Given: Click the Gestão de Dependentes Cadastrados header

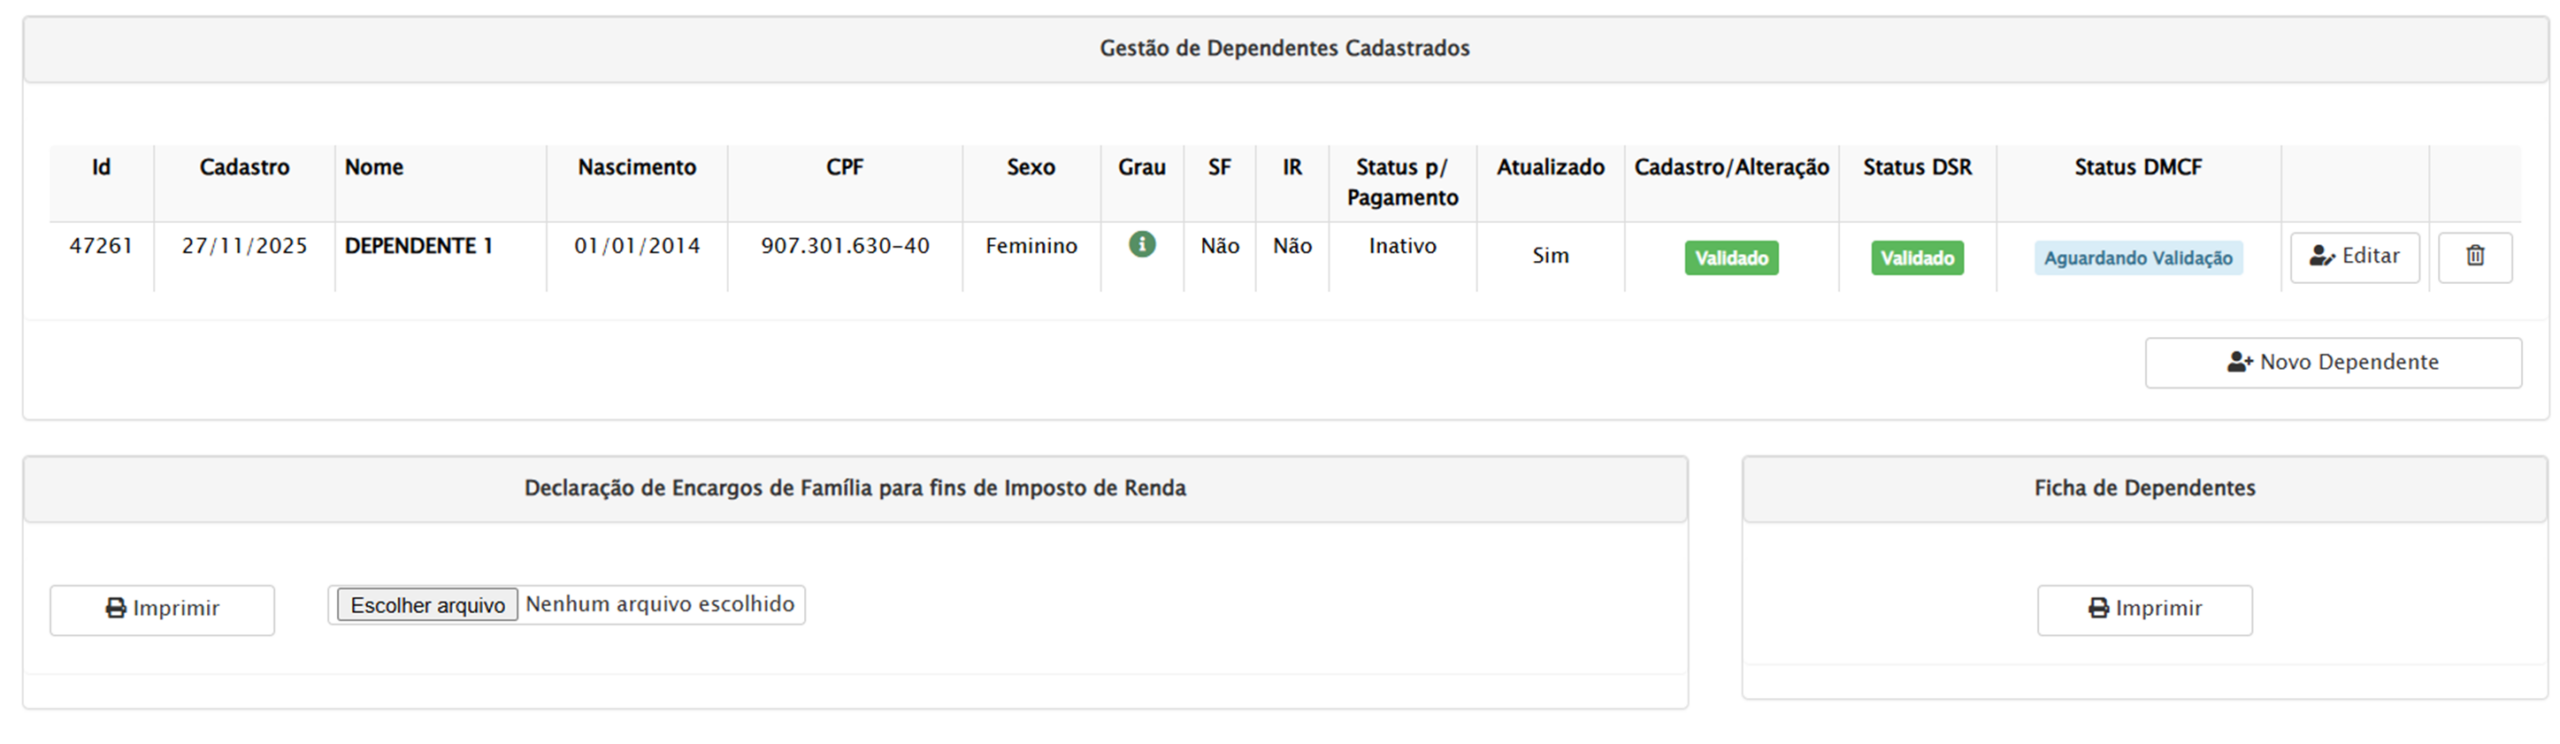Looking at the screenshot, I should (x=1284, y=48).
